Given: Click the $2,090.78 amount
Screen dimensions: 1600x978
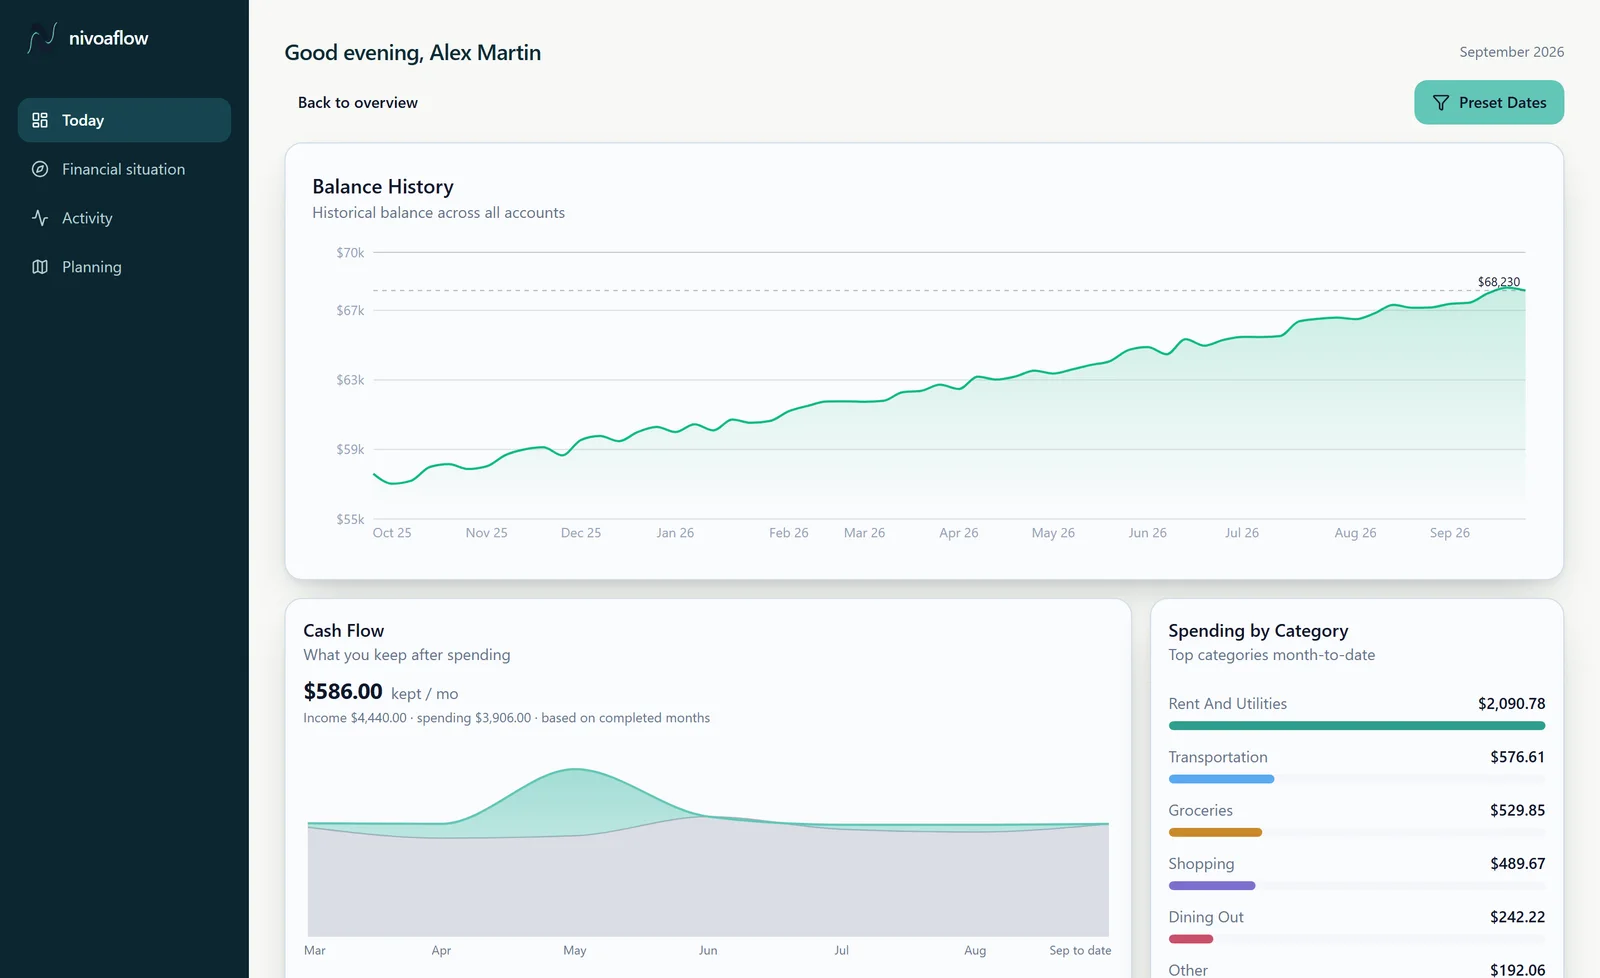Looking at the screenshot, I should point(1511,704).
